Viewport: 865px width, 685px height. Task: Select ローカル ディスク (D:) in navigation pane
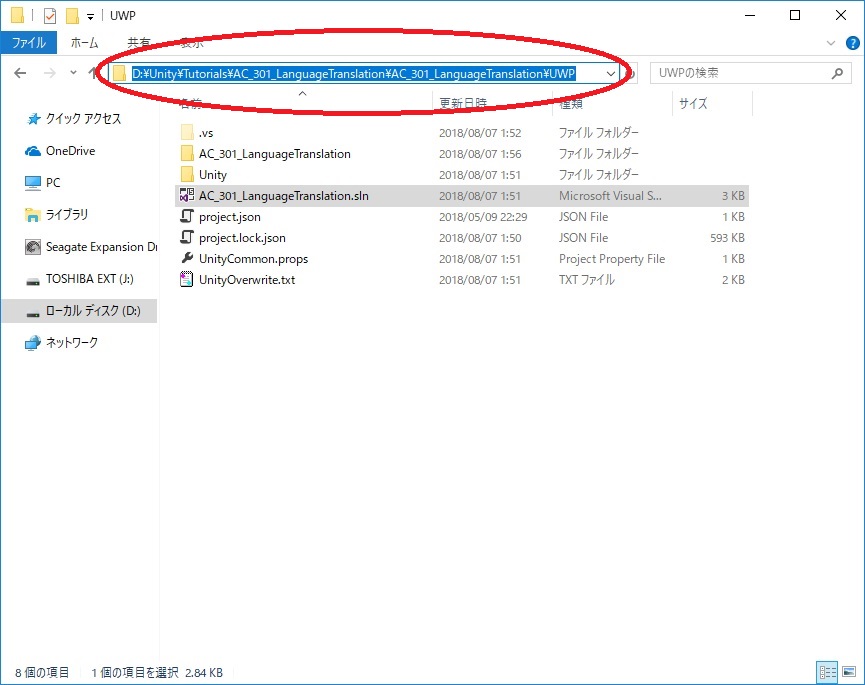pyautogui.click(x=79, y=311)
